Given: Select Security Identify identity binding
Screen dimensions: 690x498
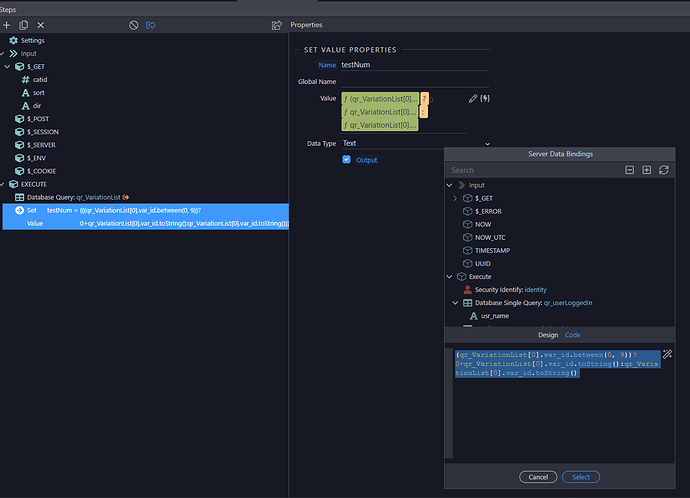Looking at the screenshot, I should [505, 289].
